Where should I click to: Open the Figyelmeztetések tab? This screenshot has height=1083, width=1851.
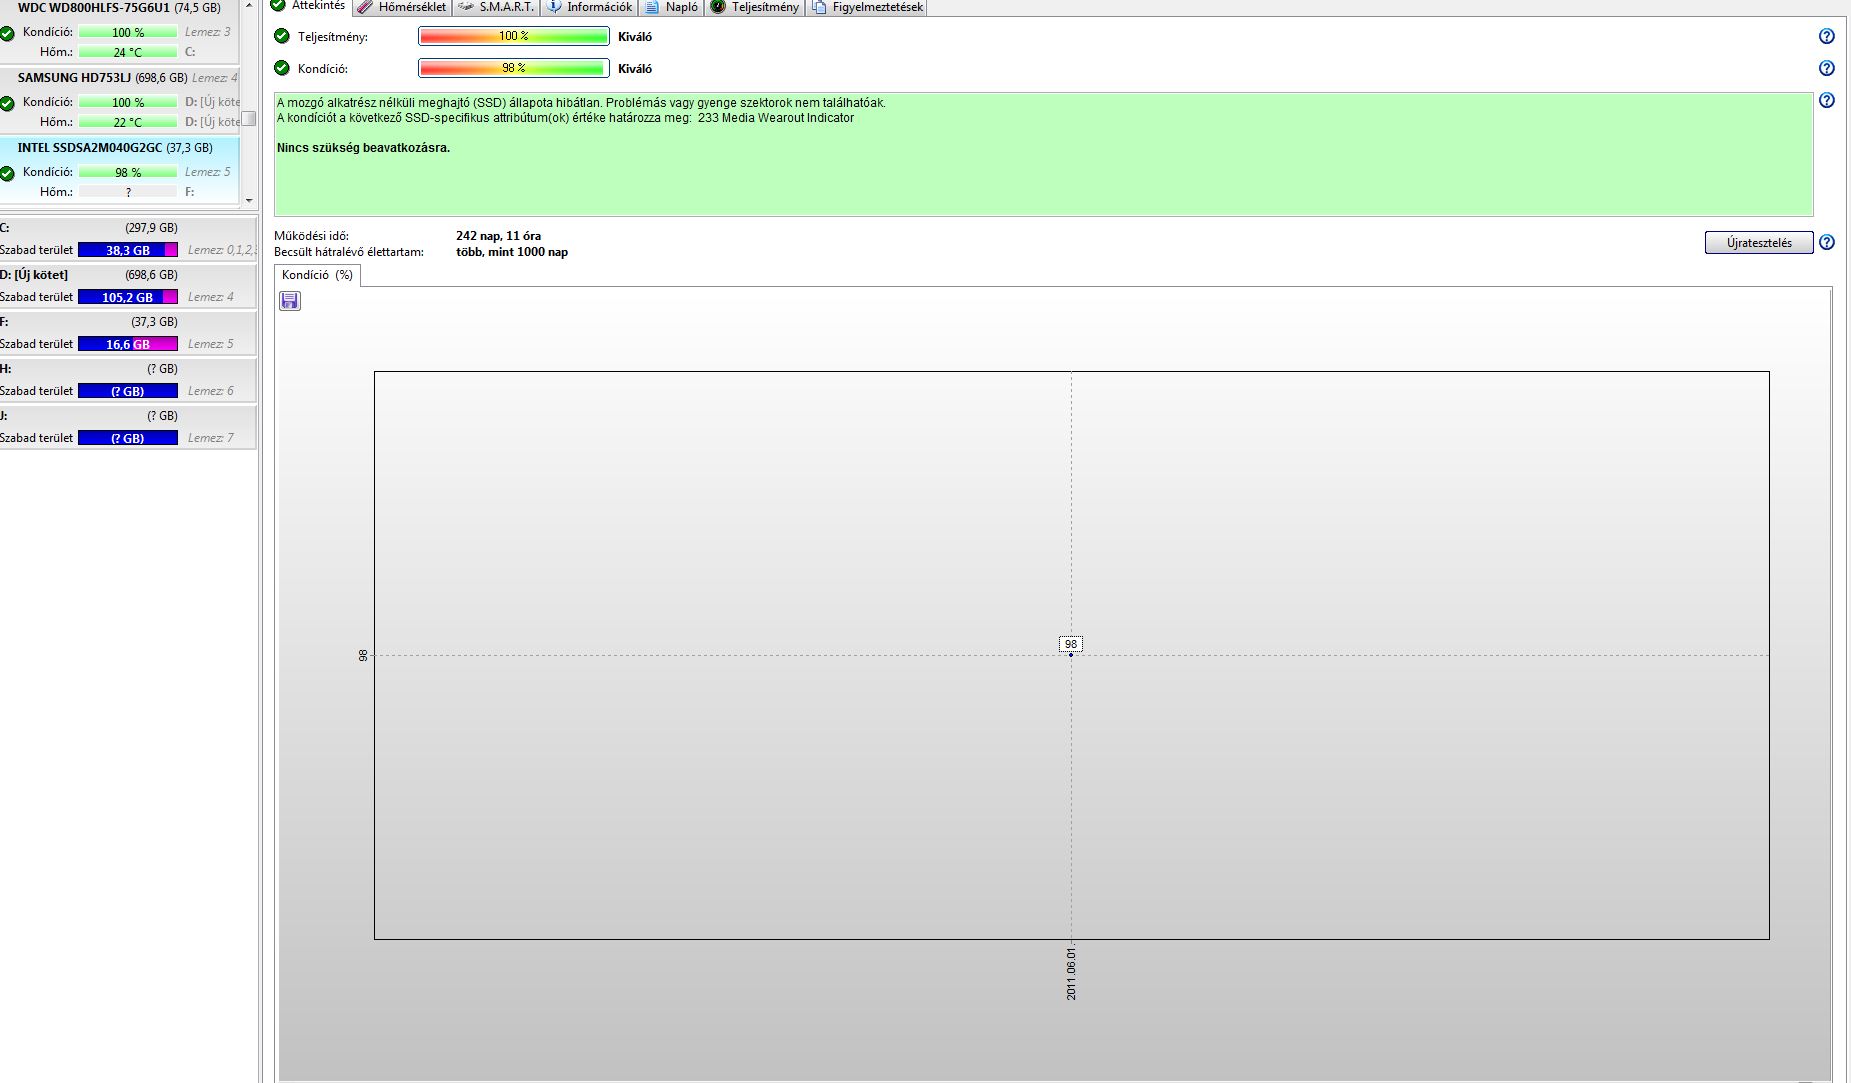tap(867, 7)
